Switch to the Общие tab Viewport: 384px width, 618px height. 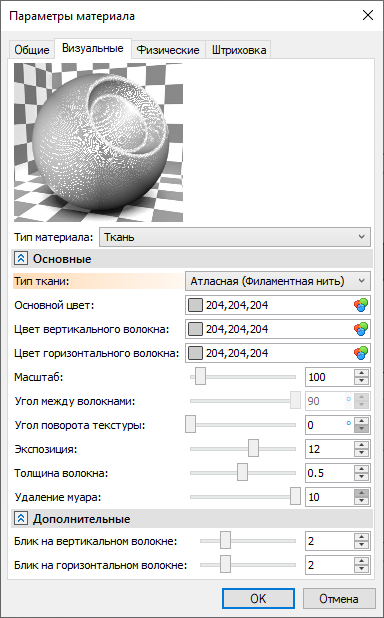[32, 50]
